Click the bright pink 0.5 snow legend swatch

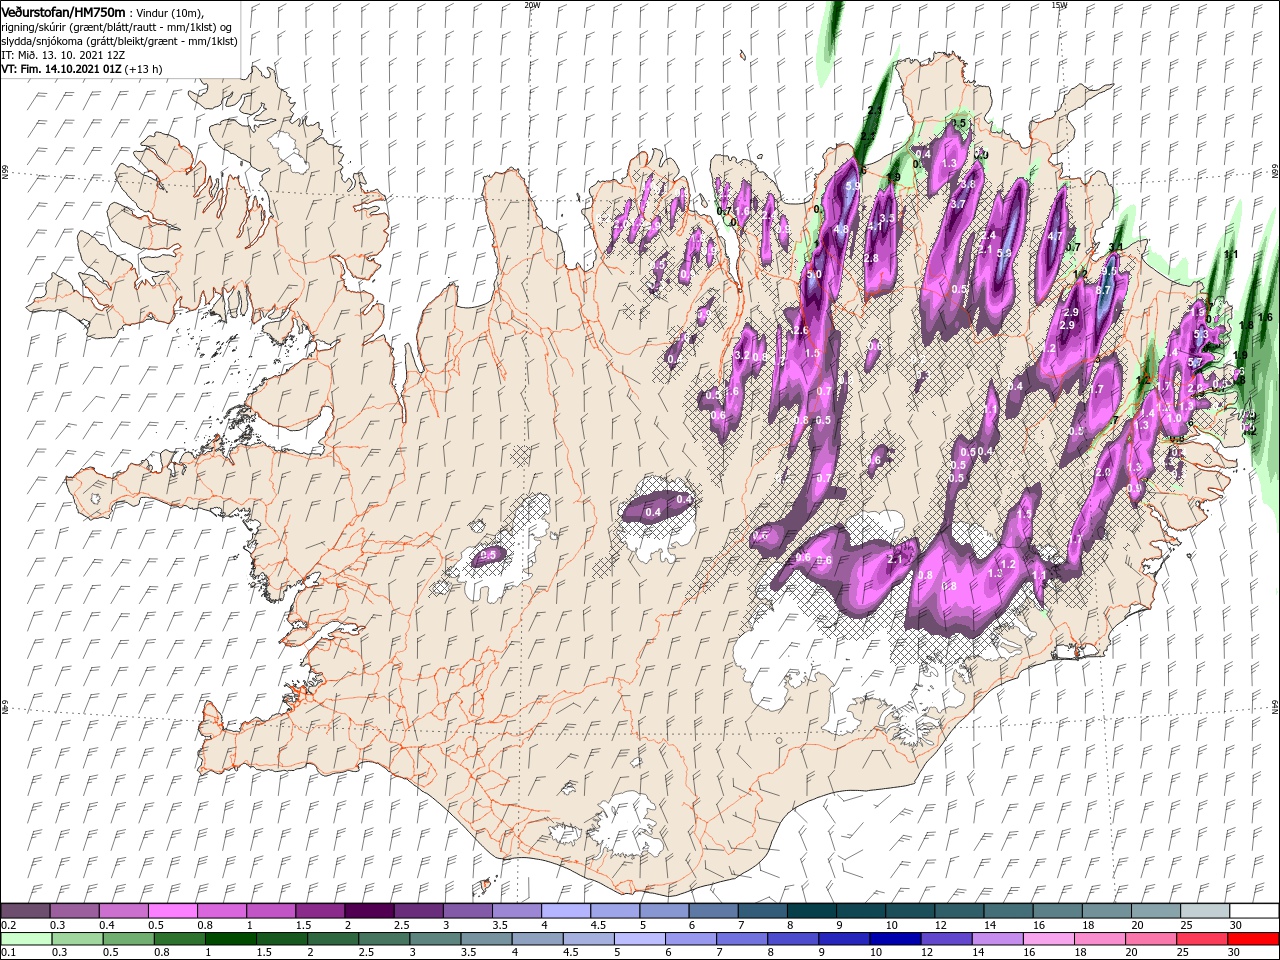pos(172,911)
